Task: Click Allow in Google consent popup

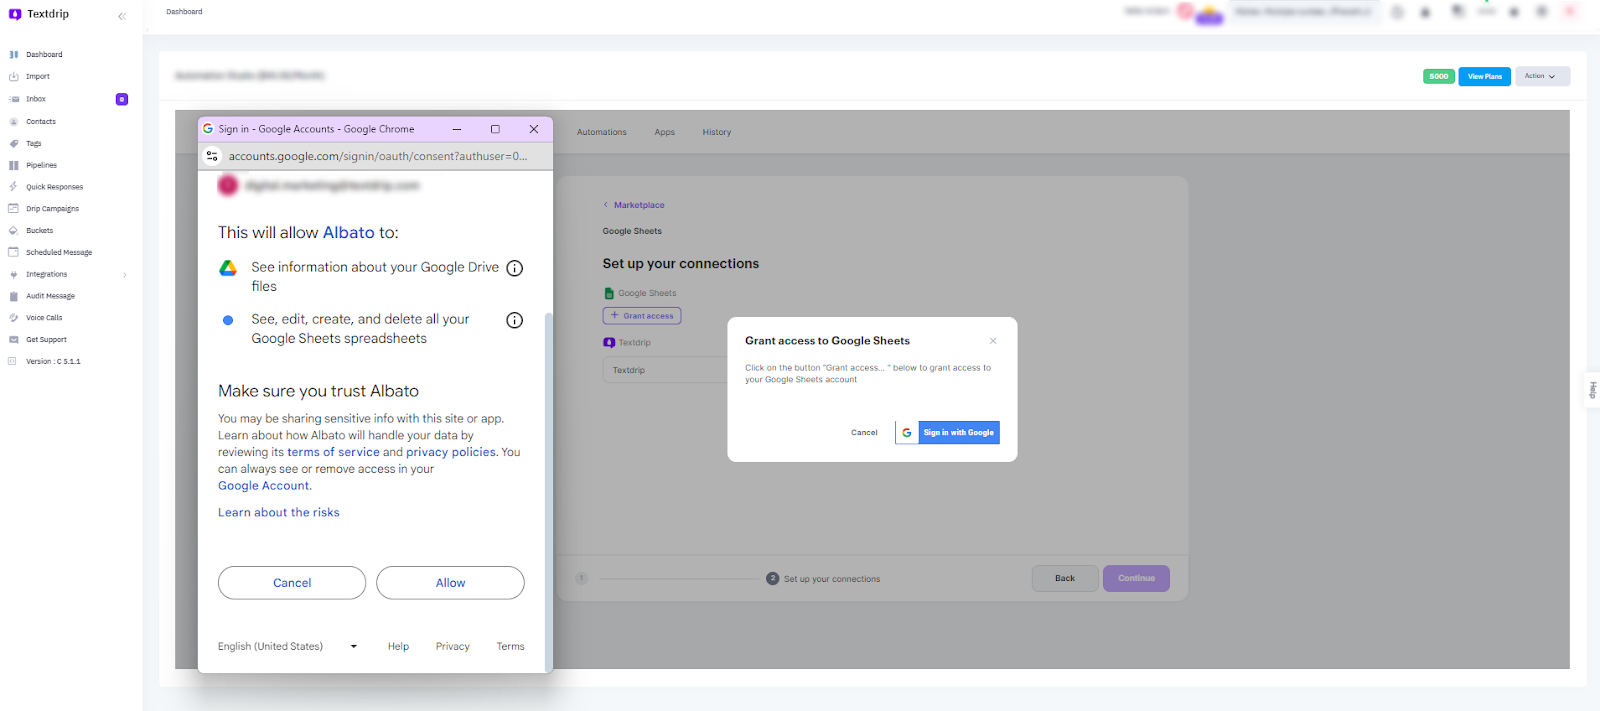Action: (450, 583)
